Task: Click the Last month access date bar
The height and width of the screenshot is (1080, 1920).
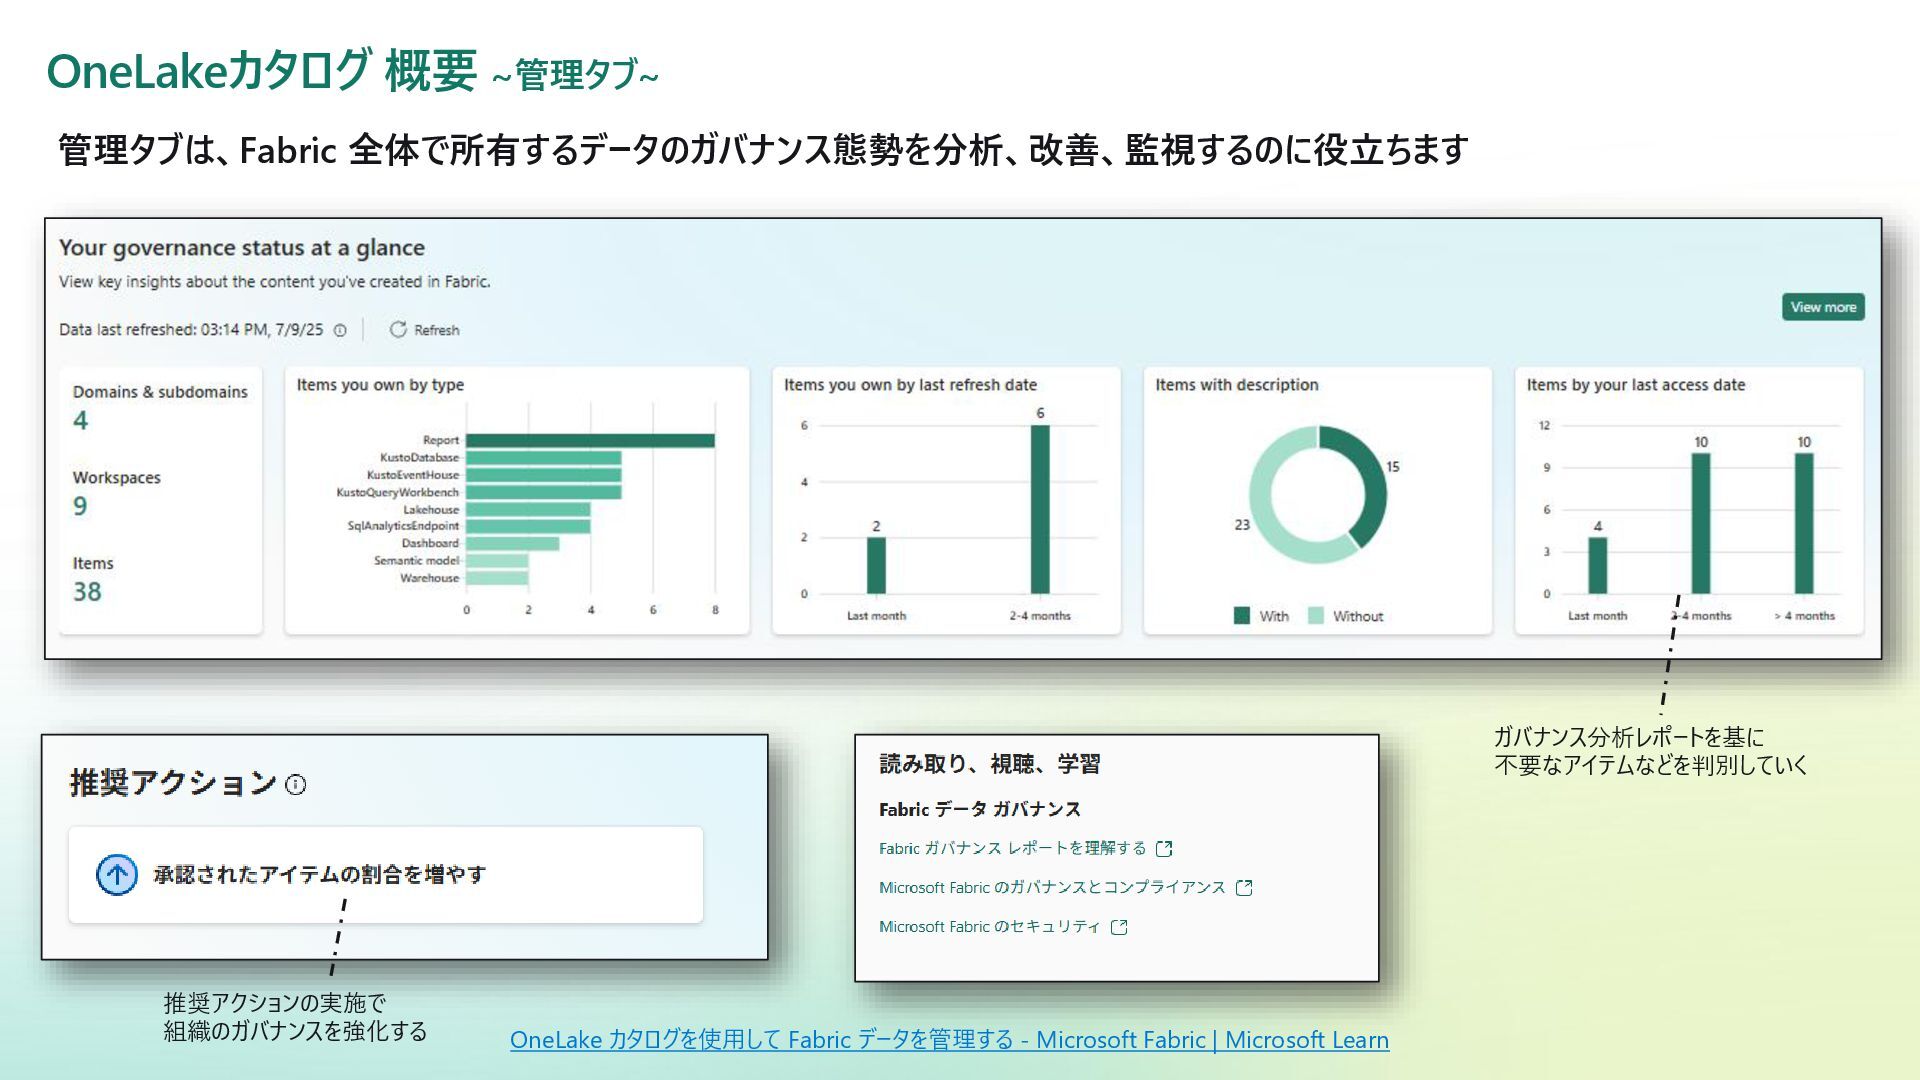Action: 1597,566
